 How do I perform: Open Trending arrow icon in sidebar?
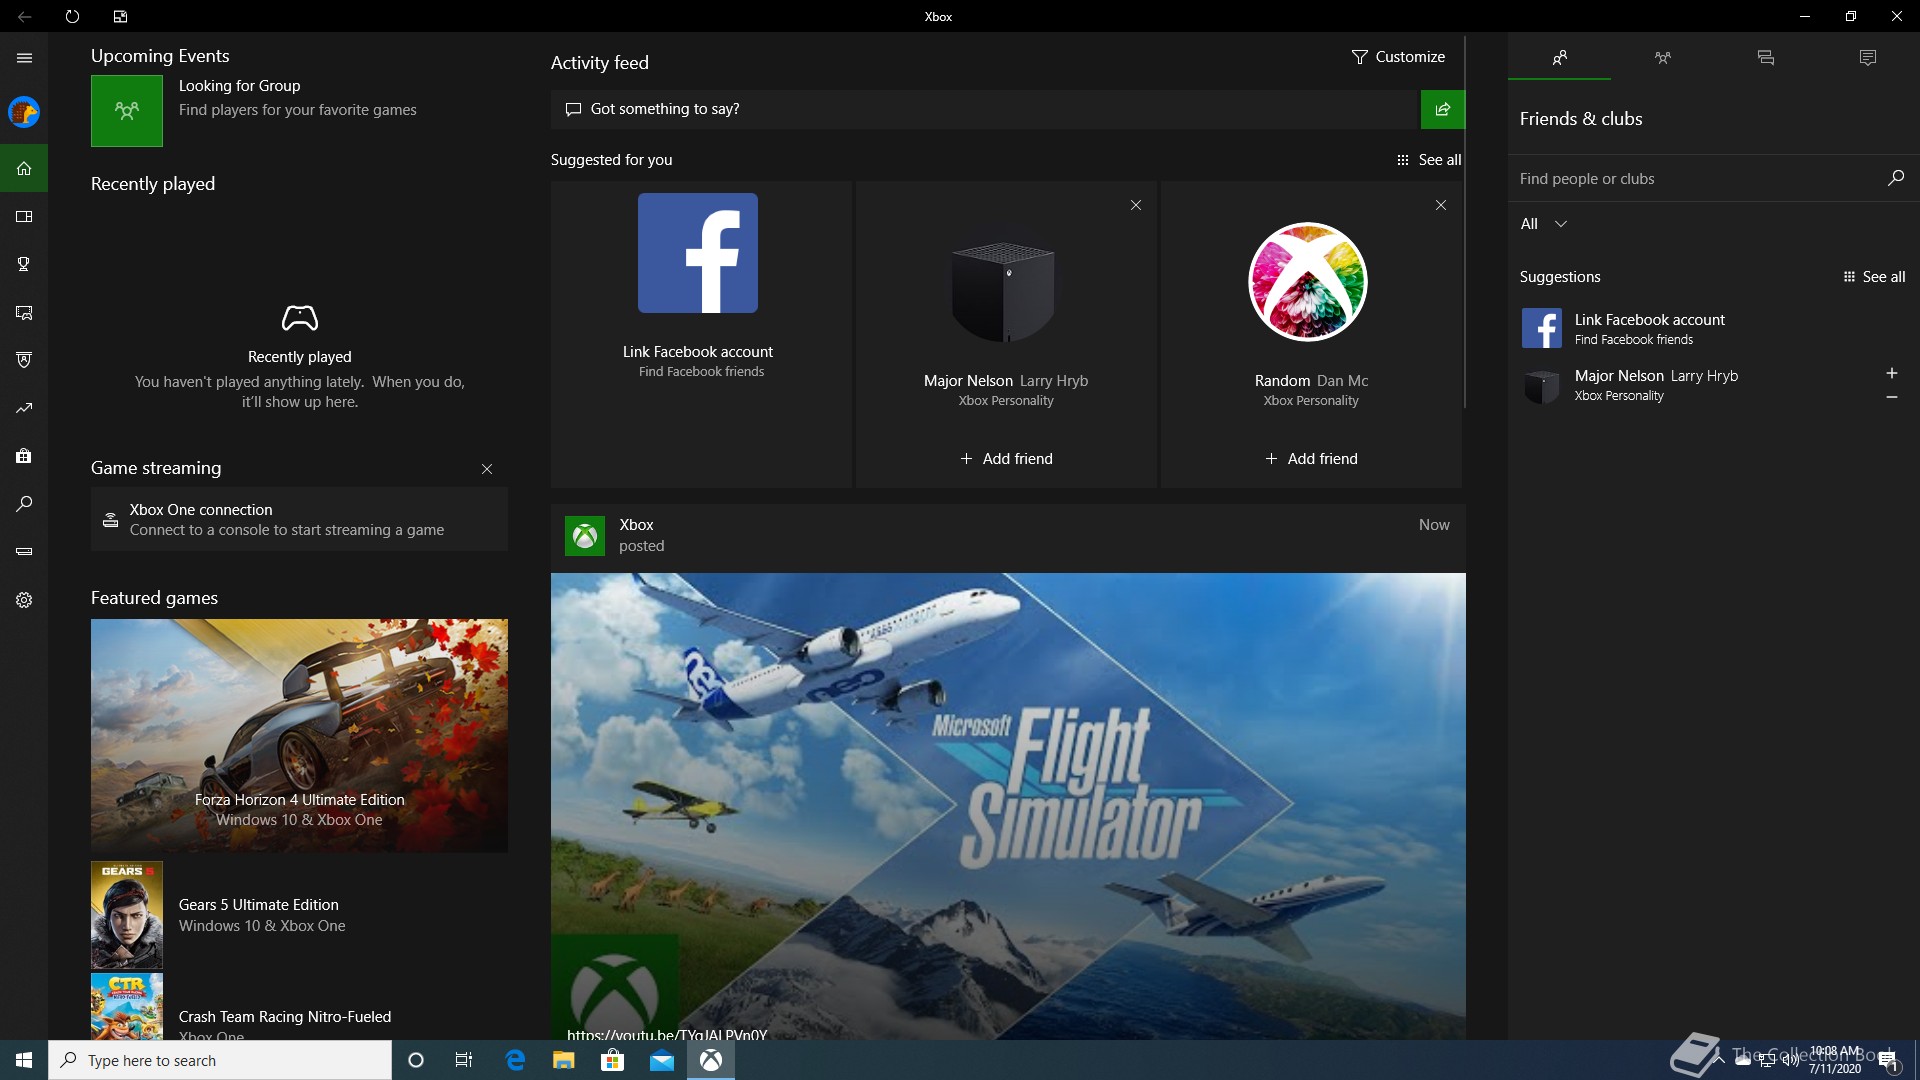(x=24, y=408)
